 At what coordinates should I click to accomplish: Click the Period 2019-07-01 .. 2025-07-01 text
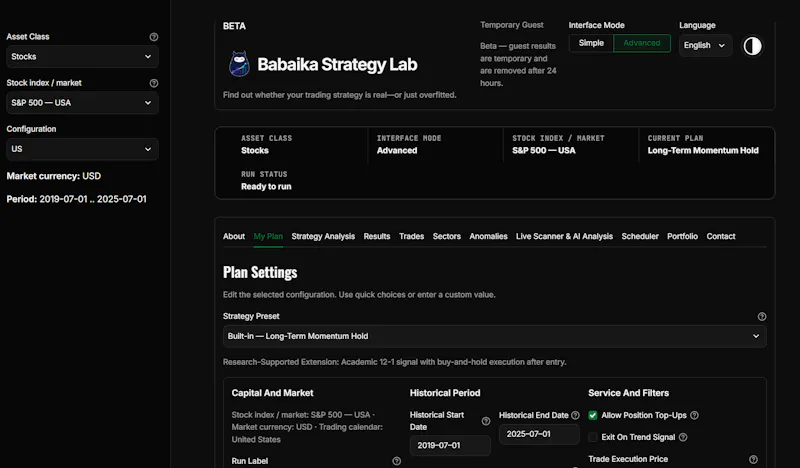point(77,199)
